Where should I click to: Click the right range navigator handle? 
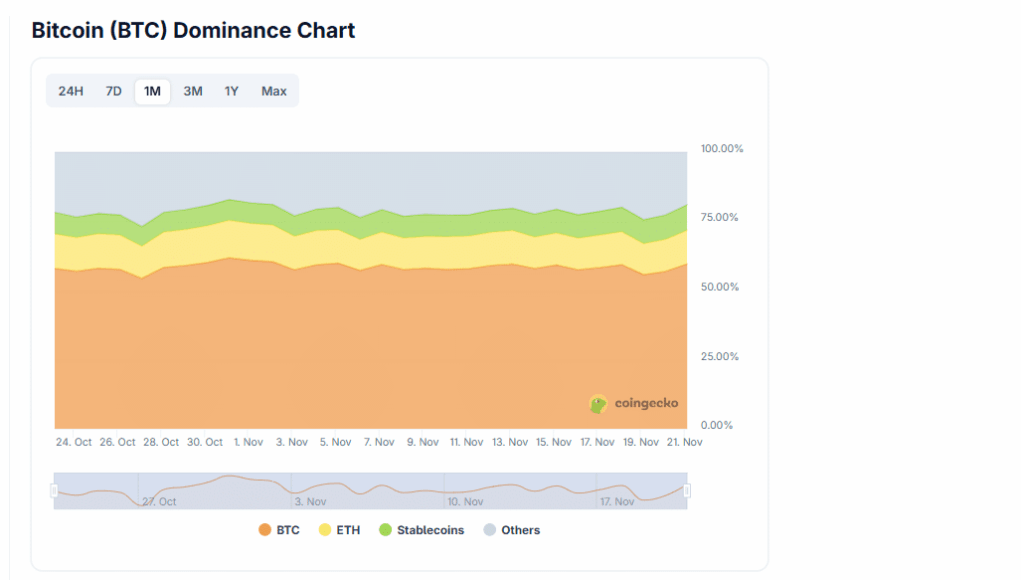click(x=687, y=490)
